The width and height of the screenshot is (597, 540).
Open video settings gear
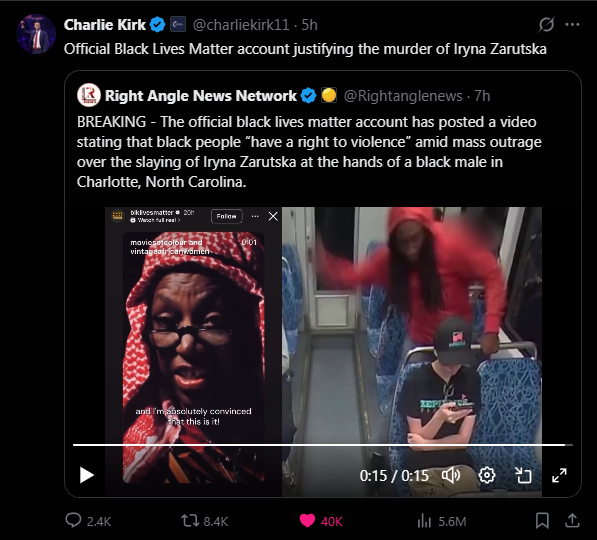[487, 475]
